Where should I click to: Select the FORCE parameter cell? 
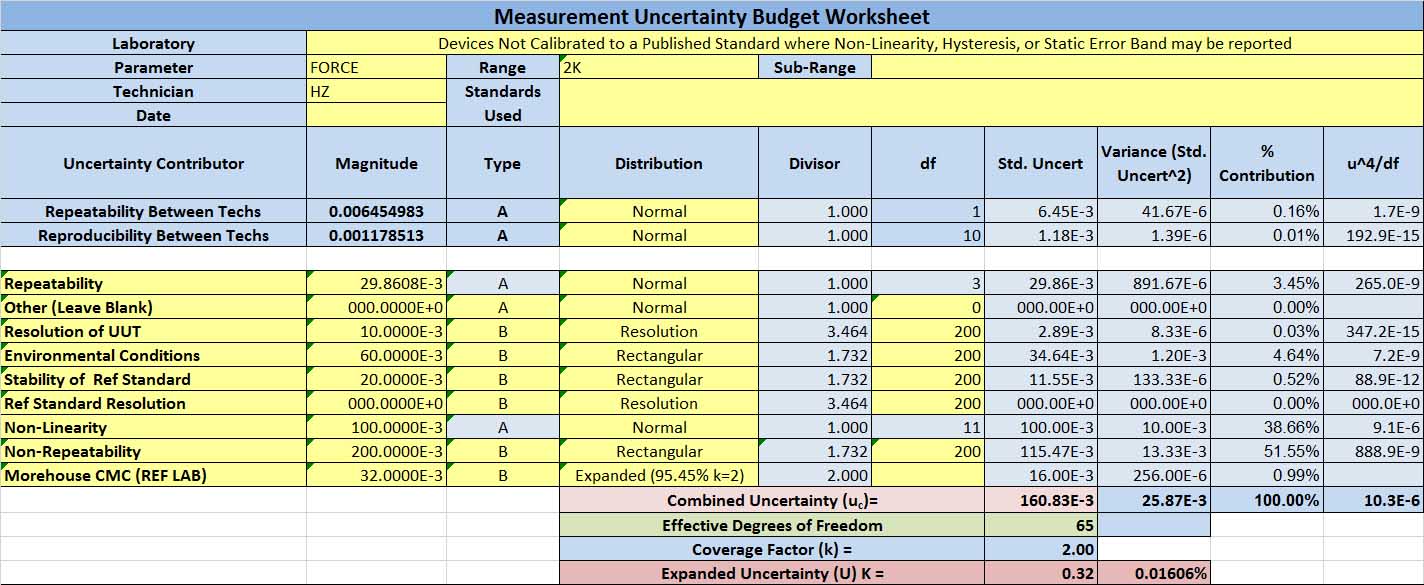pyautogui.click(x=375, y=67)
